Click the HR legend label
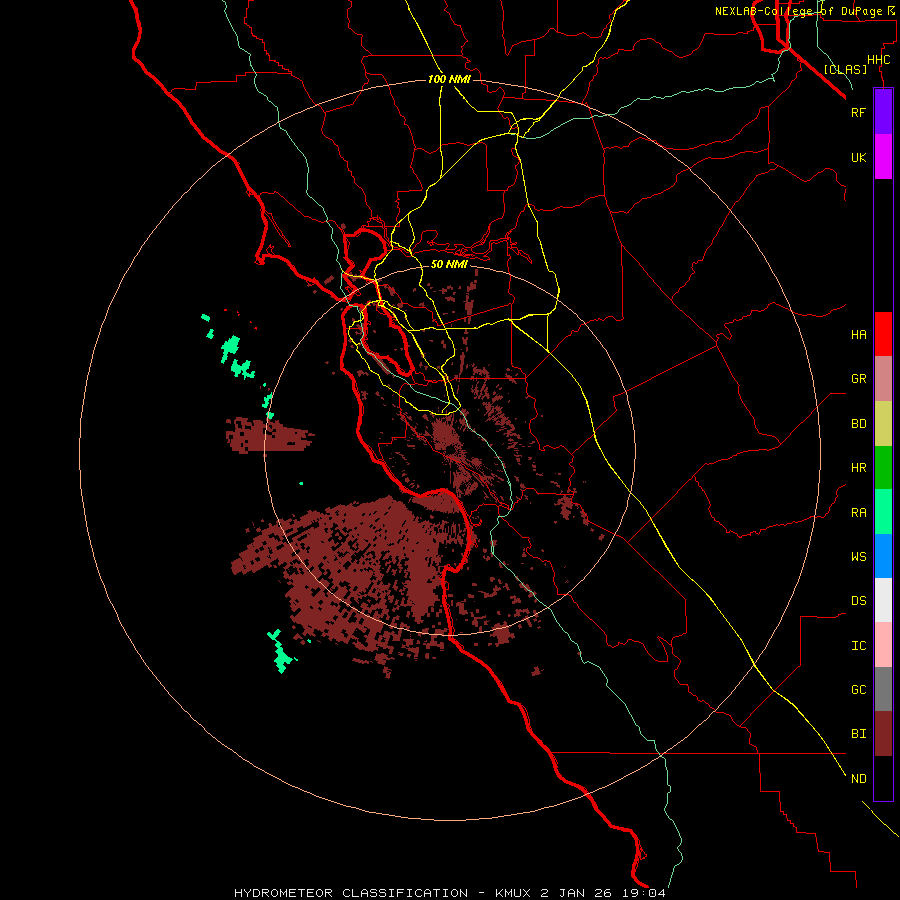The image size is (900, 900). coord(858,468)
